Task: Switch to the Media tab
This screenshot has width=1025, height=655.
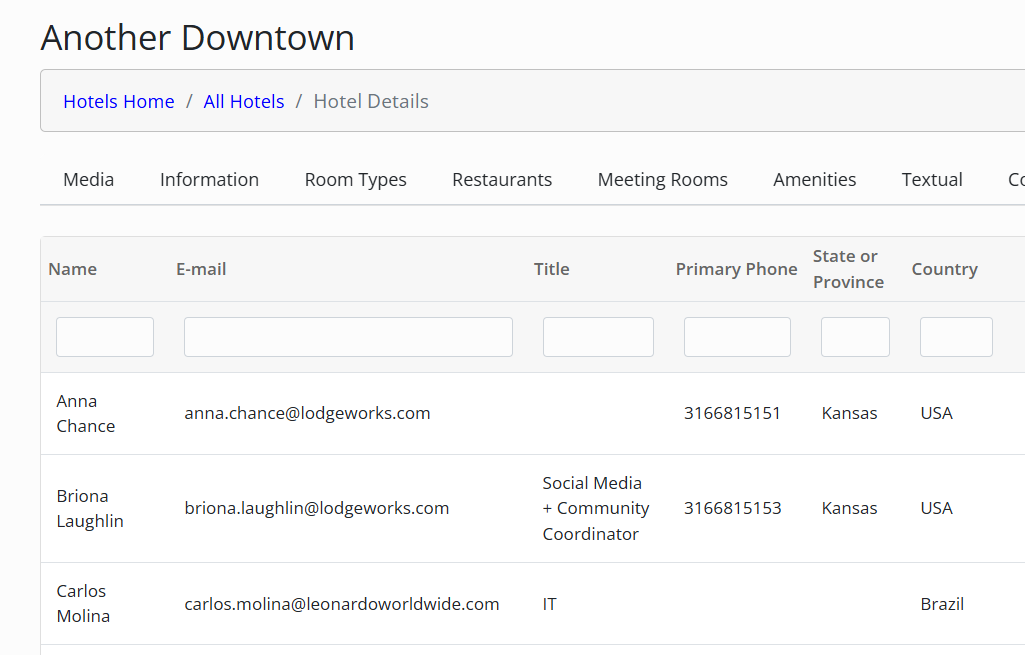Action: point(88,179)
